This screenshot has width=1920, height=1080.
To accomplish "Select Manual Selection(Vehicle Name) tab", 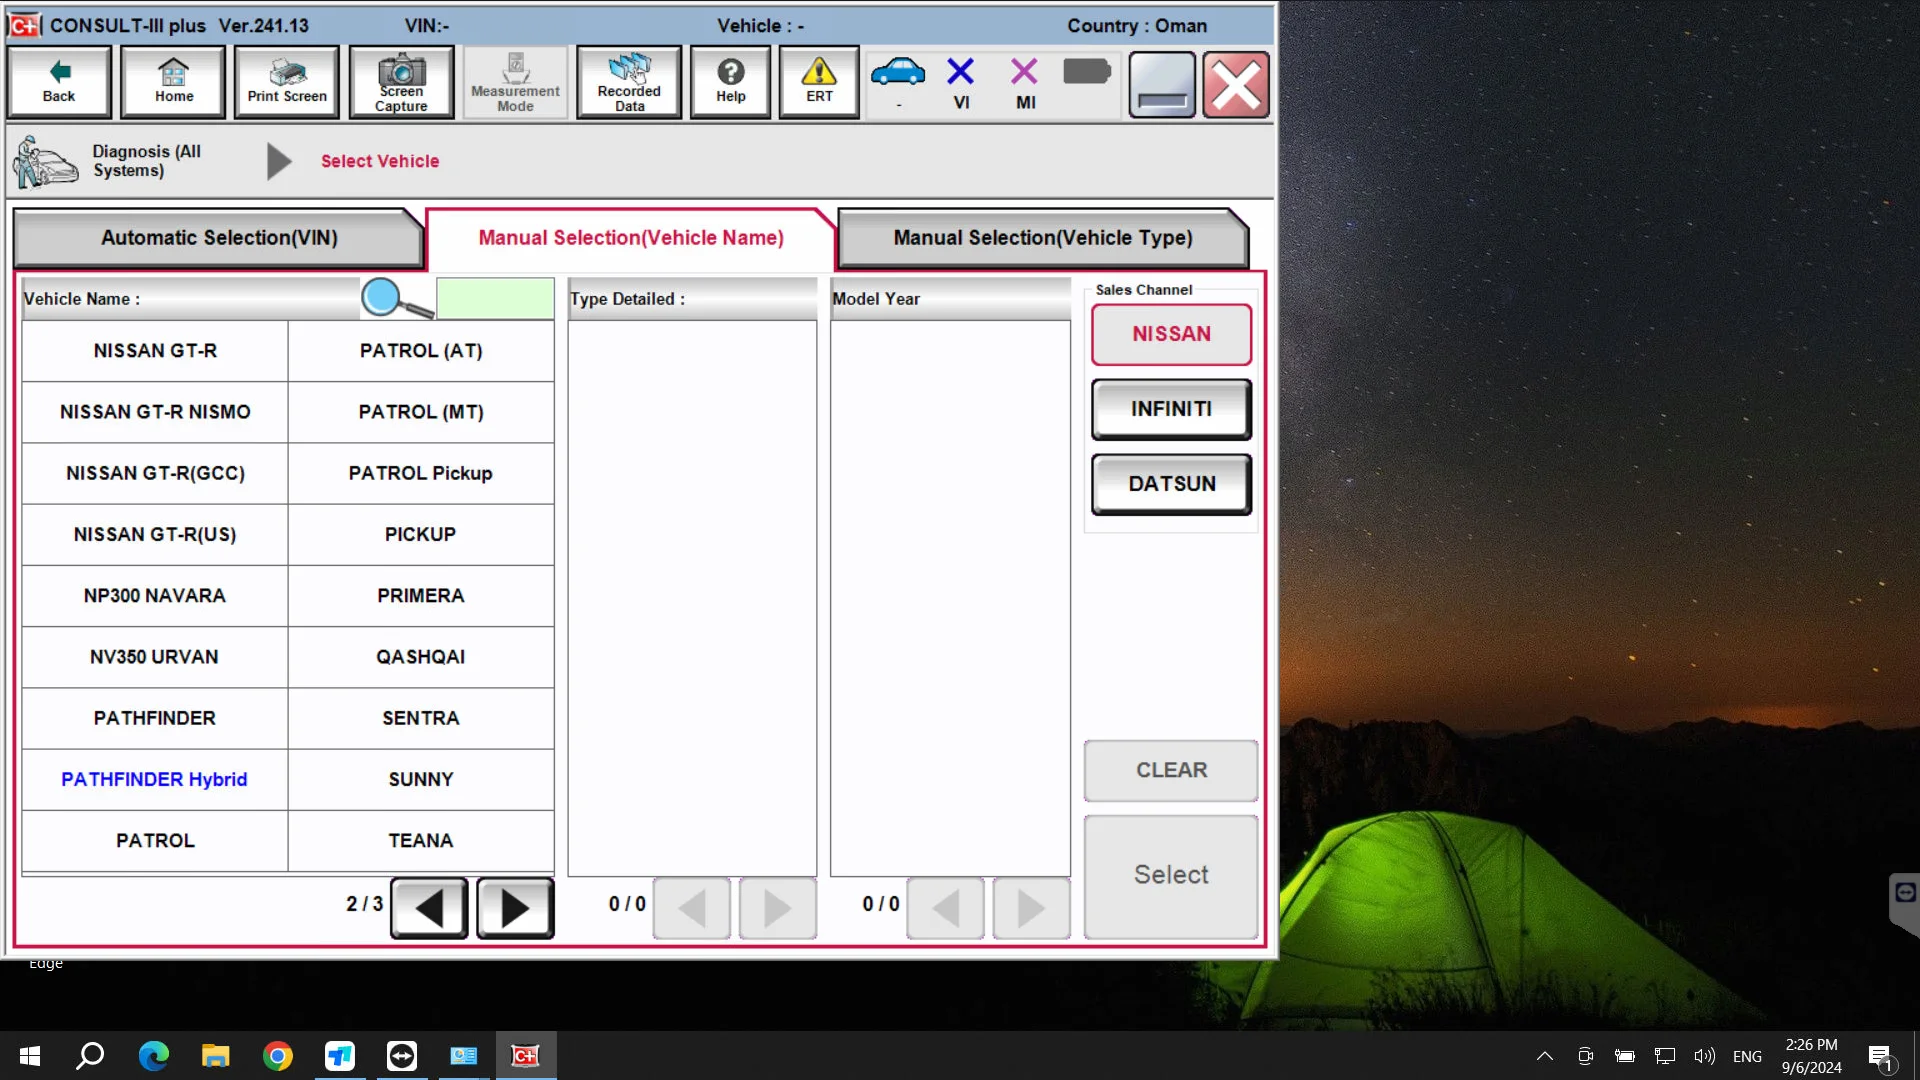I will tap(631, 238).
